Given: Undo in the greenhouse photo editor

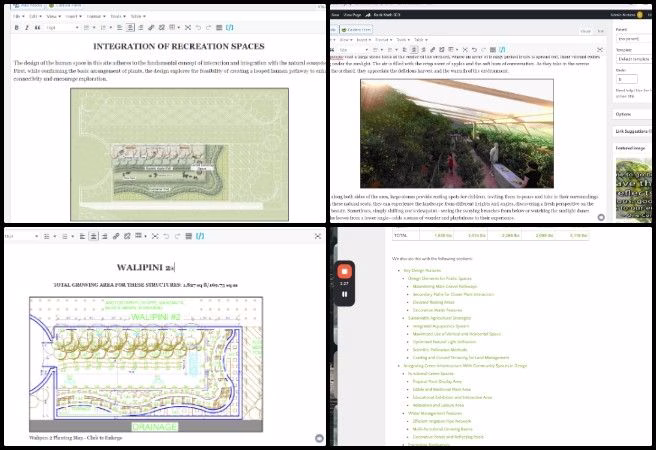Looking at the screenshot, I should (x=474, y=50).
